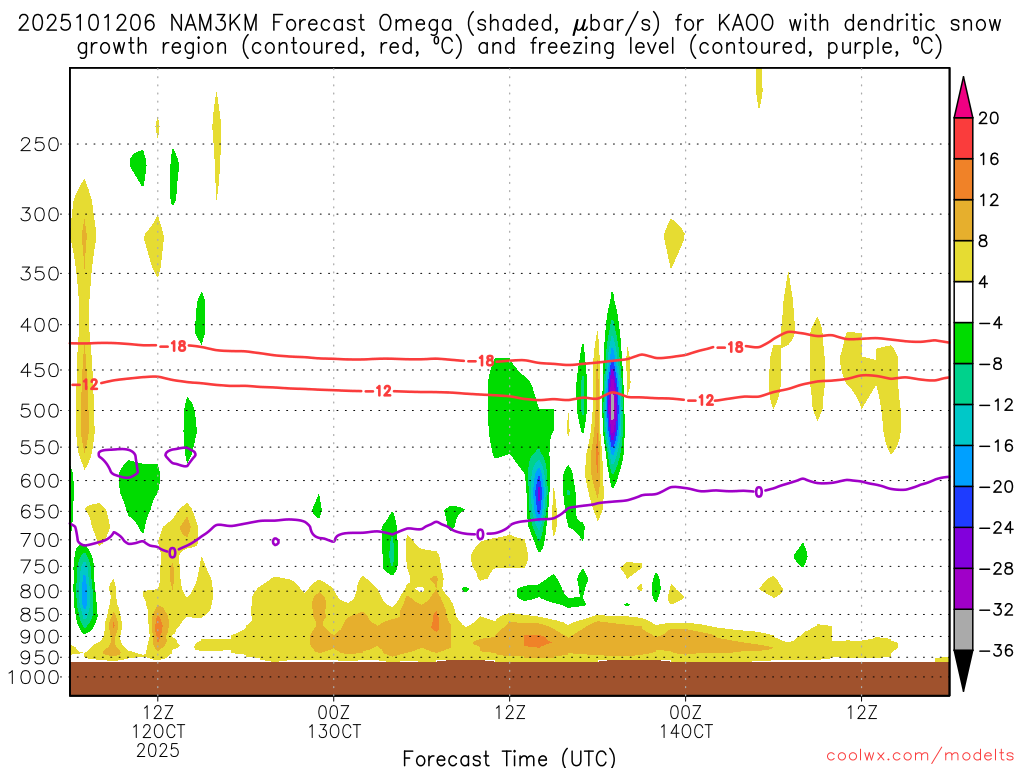Click the 750 pressure axis label
This screenshot has width=1024, height=768.
[40, 567]
